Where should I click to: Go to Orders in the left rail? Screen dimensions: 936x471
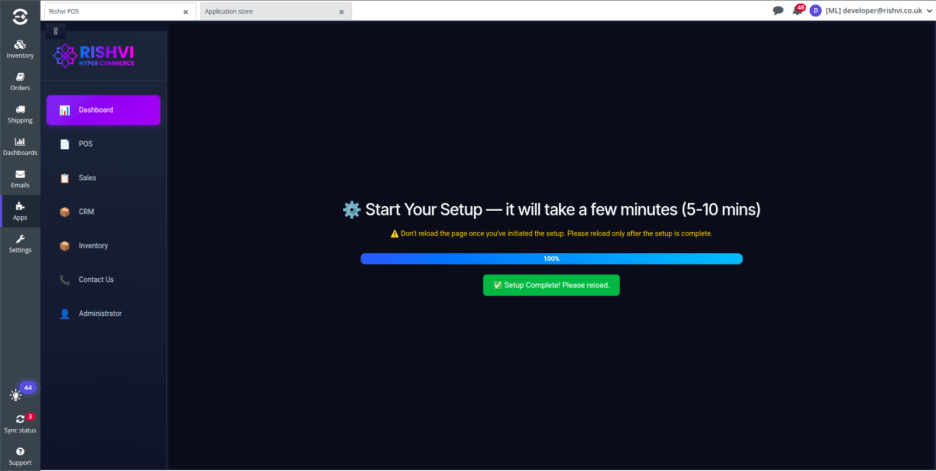pyautogui.click(x=20, y=81)
